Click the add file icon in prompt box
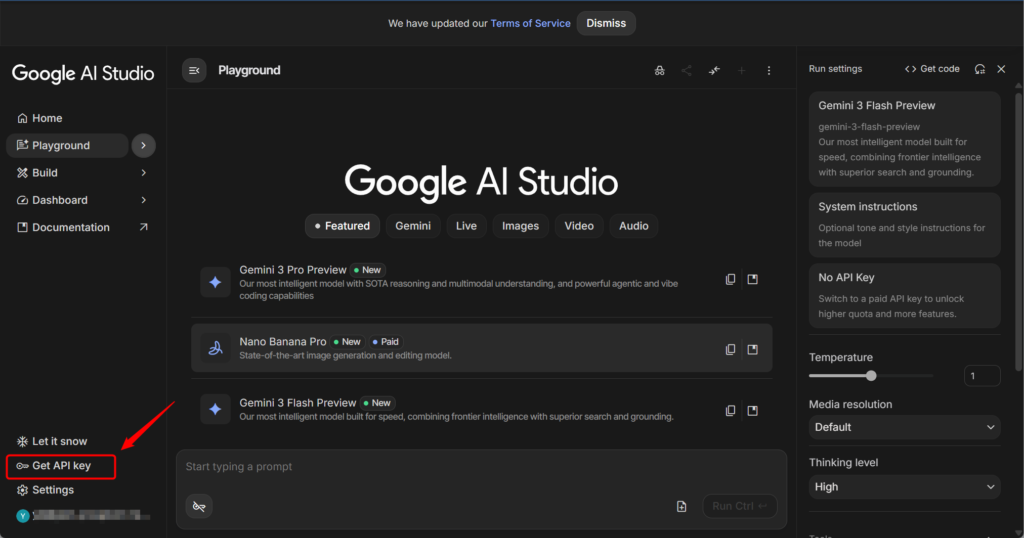 [682, 506]
